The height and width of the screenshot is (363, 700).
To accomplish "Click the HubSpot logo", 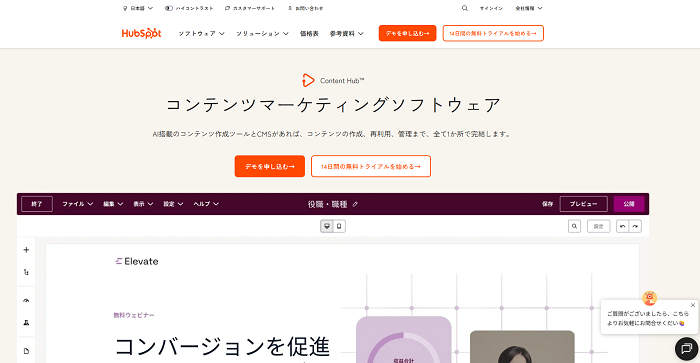I will click(141, 33).
